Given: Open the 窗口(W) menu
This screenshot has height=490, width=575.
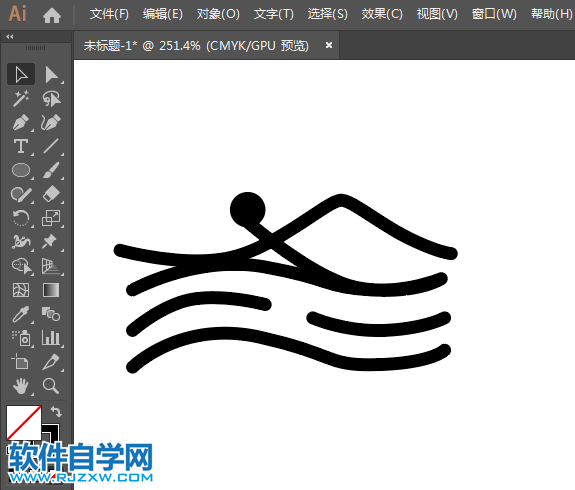Looking at the screenshot, I should [x=494, y=14].
